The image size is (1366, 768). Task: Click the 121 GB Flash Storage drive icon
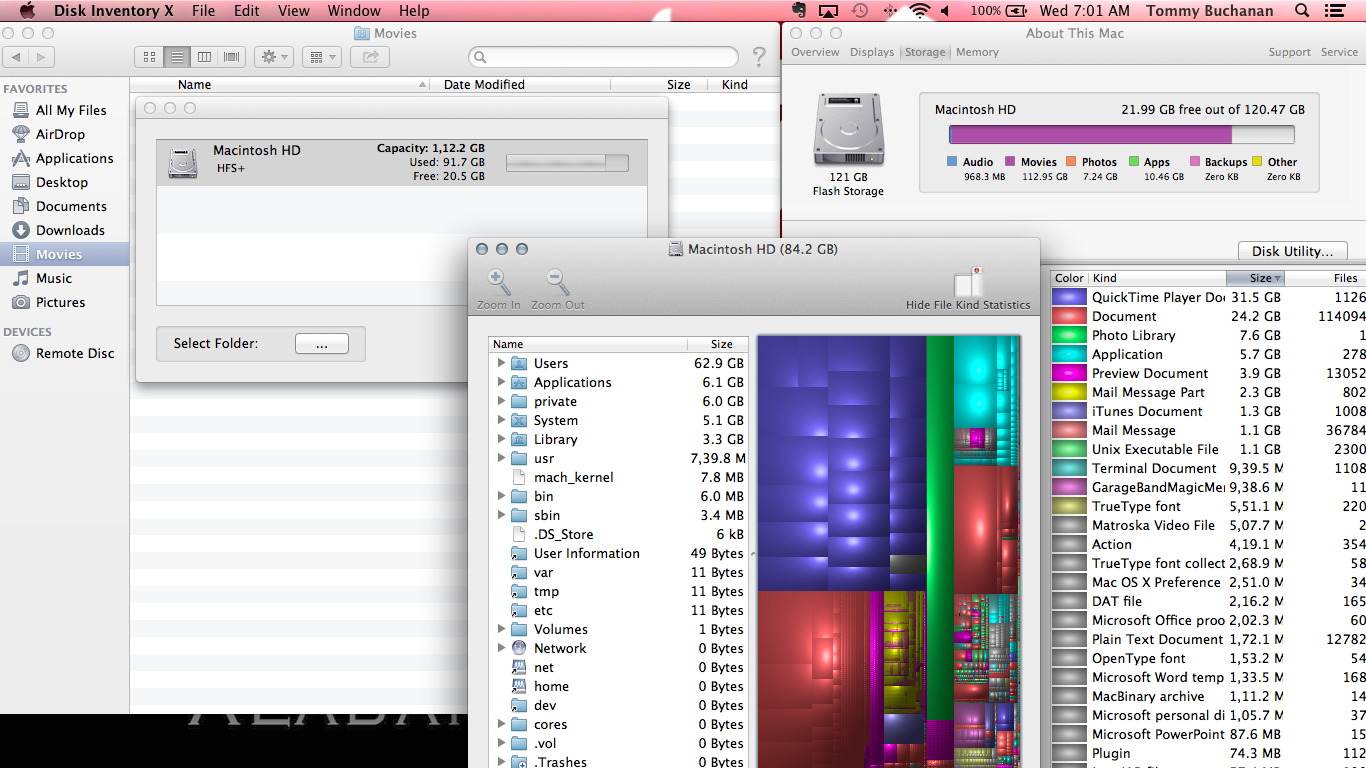pos(848,129)
